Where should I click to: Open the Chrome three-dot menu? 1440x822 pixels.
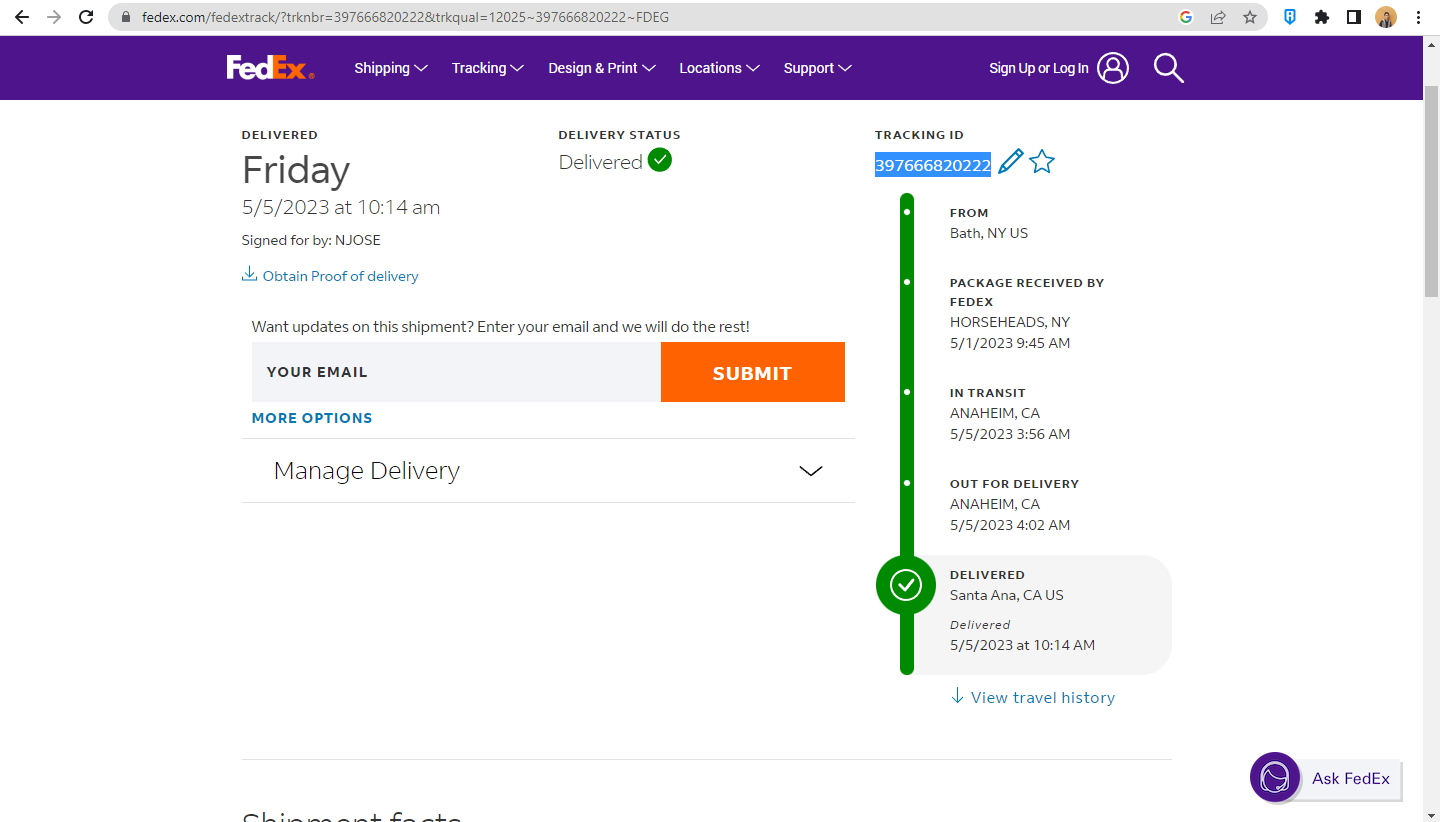1418,17
